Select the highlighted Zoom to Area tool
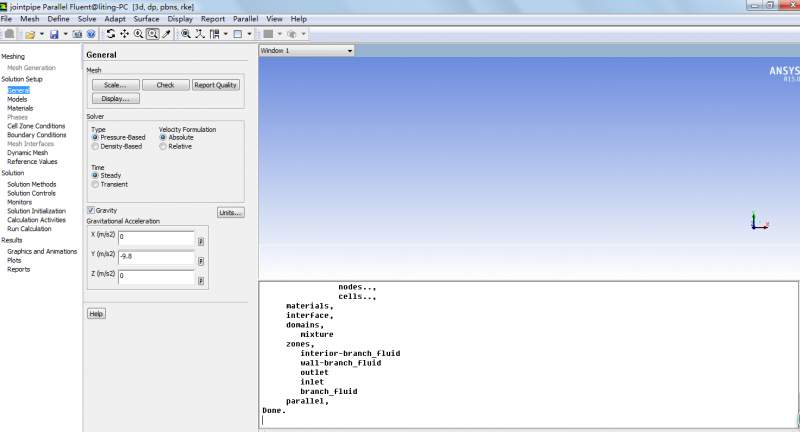The height and width of the screenshot is (432, 800). [x=152, y=34]
